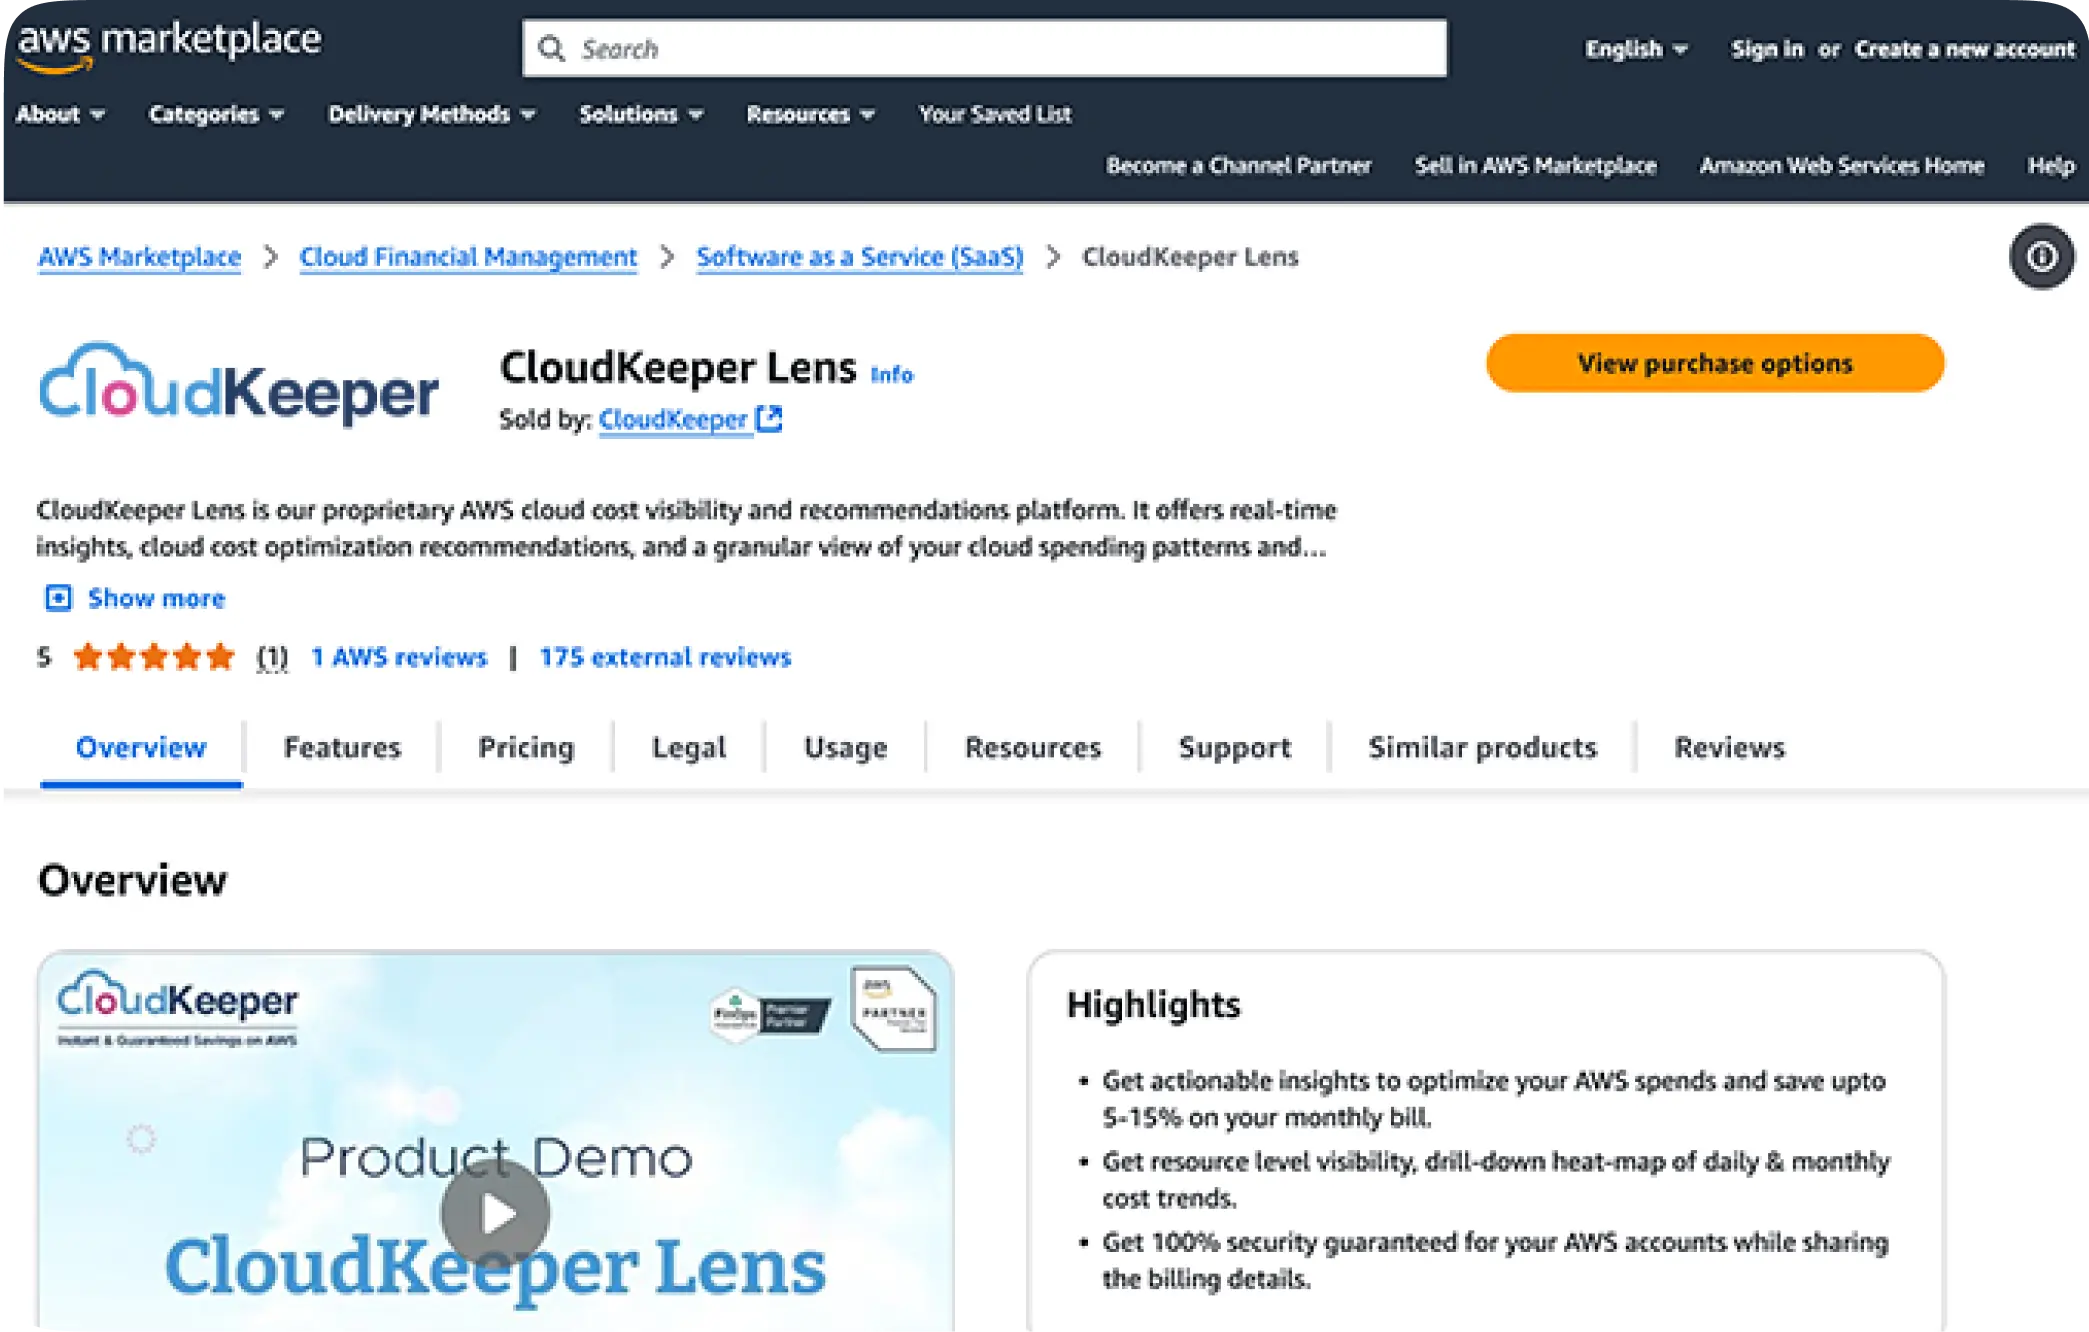Viewport: 2089px width, 1332px height.
Task: Click the Show more plus icon
Action: [x=58, y=598]
